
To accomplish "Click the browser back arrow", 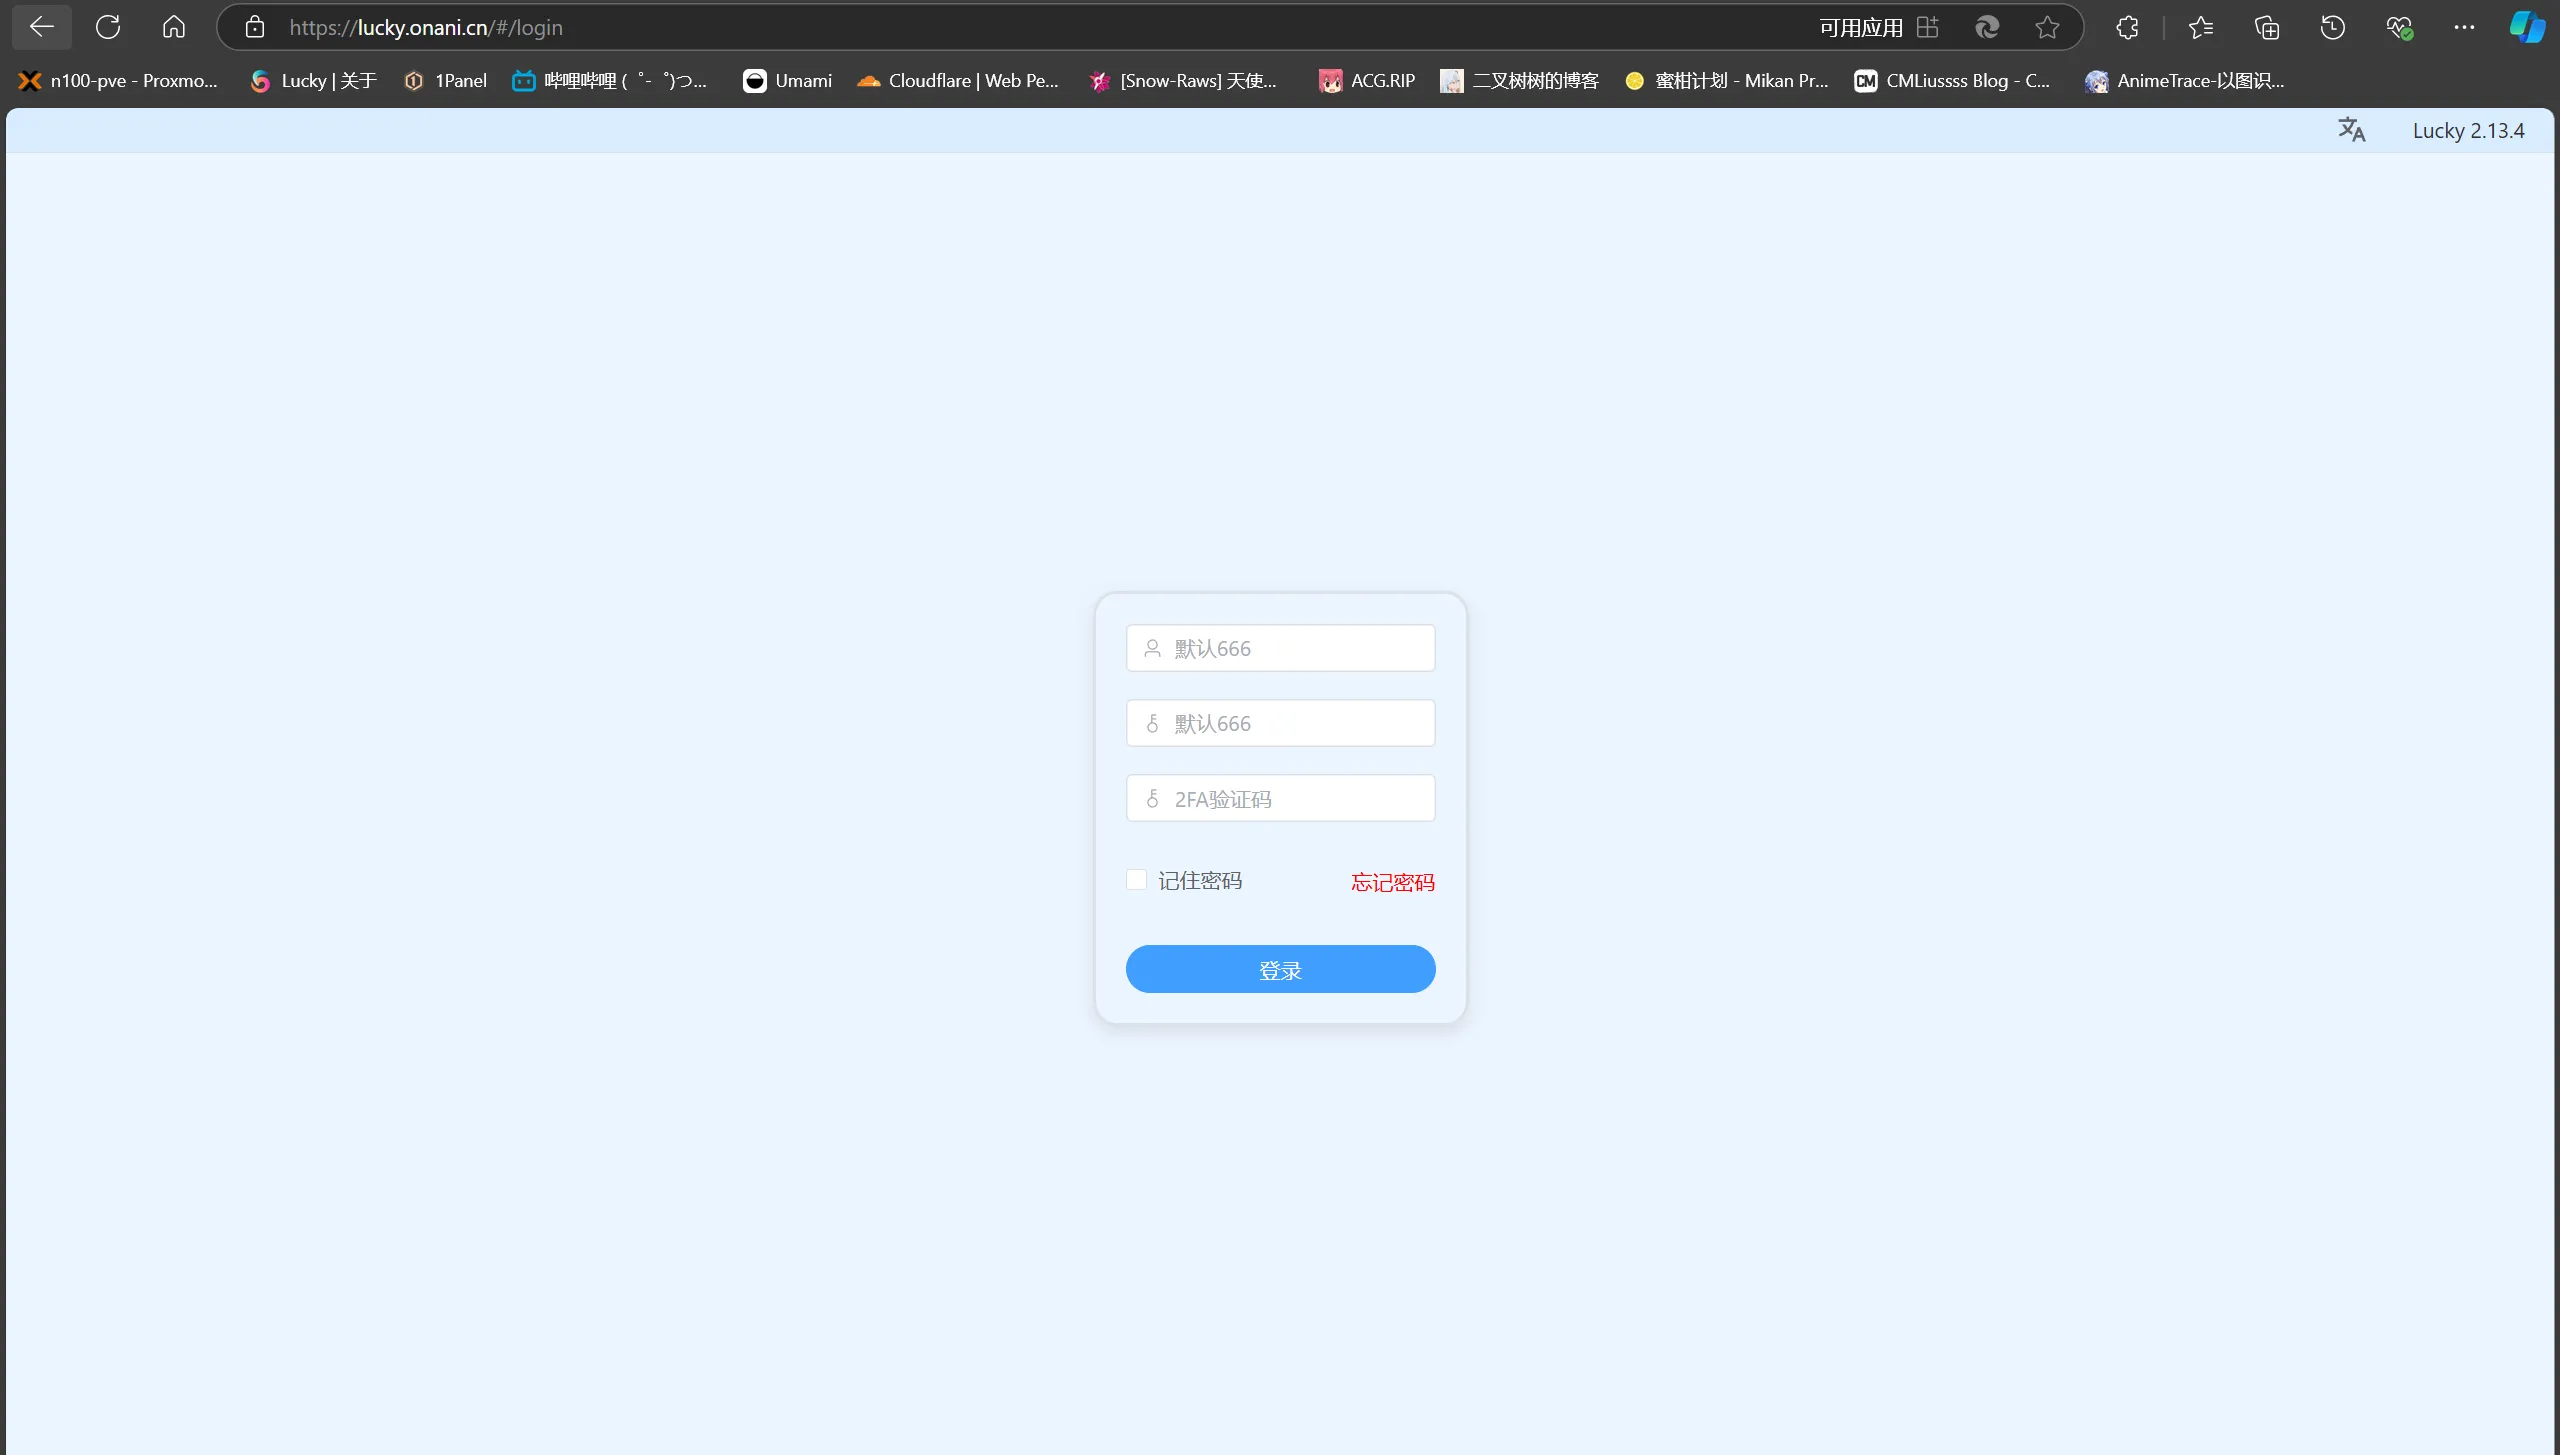I will 41,27.
